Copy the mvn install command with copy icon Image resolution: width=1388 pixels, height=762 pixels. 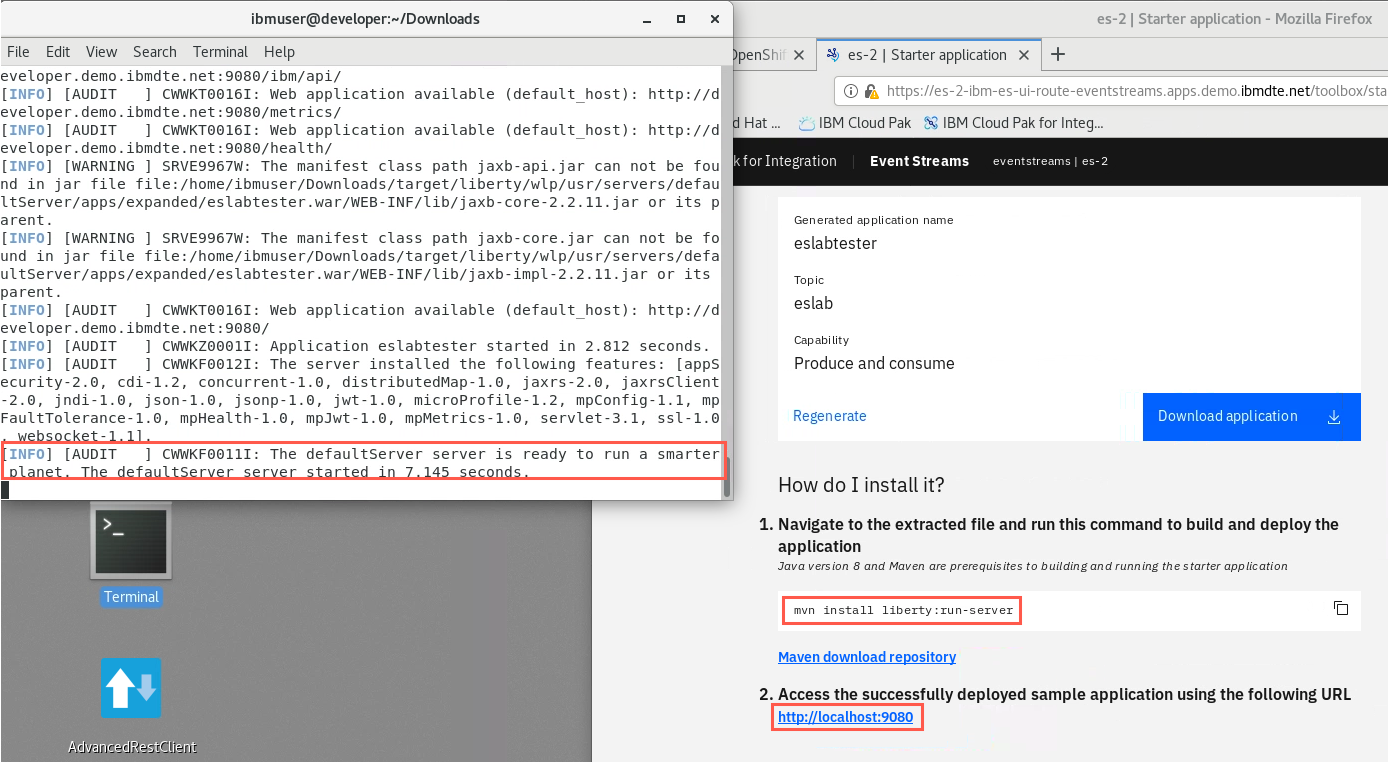[1341, 608]
